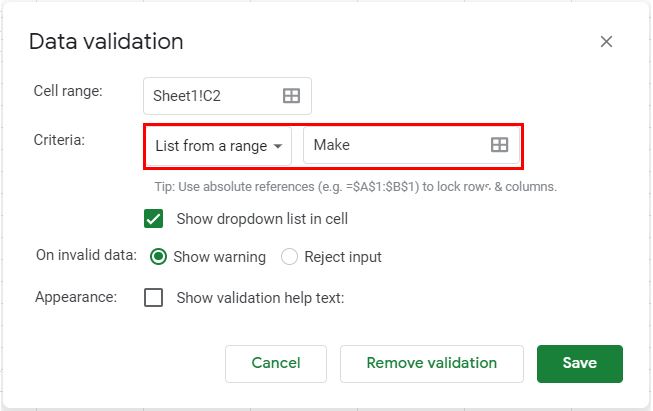Tick the Show dropdown list in cell checkbox
The height and width of the screenshot is (411, 653).
tap(154, 218)
